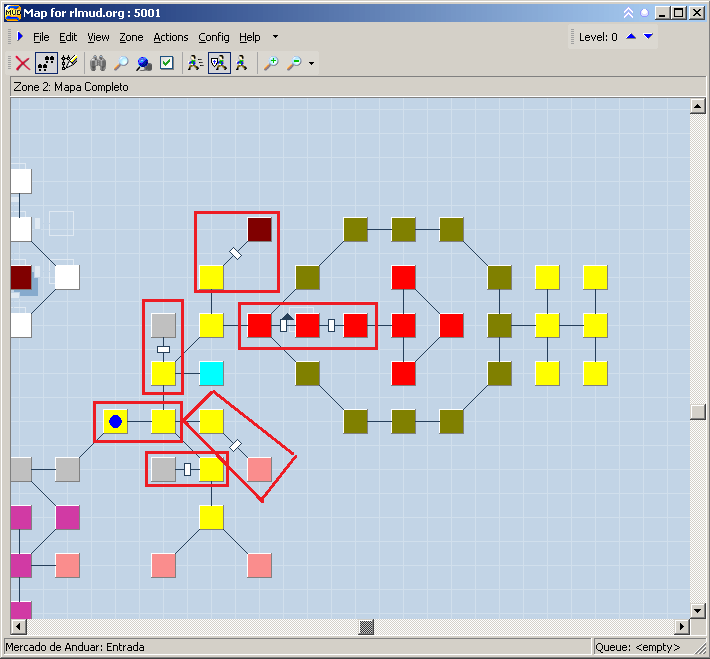Screen dimensions: 710x659
Task: Click the horizontal scrollbar left arrow
Action: 19,627
